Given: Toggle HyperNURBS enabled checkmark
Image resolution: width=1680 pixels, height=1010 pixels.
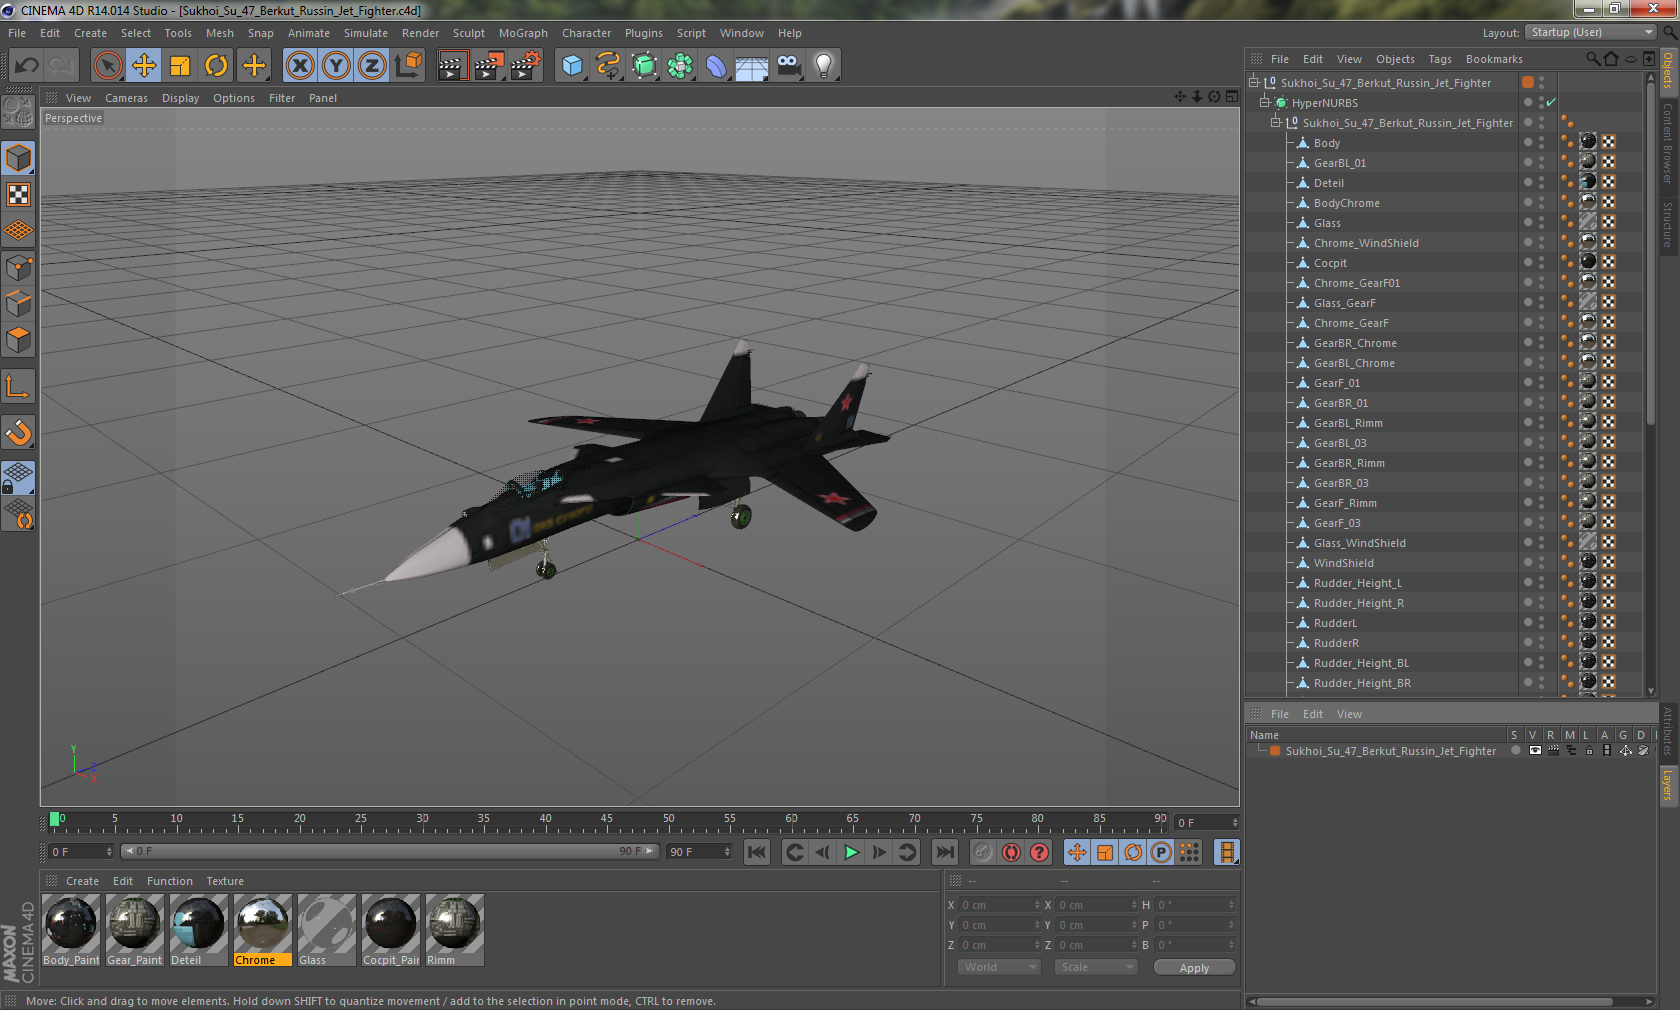Looking at the screenshot, I should (x=1551, y=103).
